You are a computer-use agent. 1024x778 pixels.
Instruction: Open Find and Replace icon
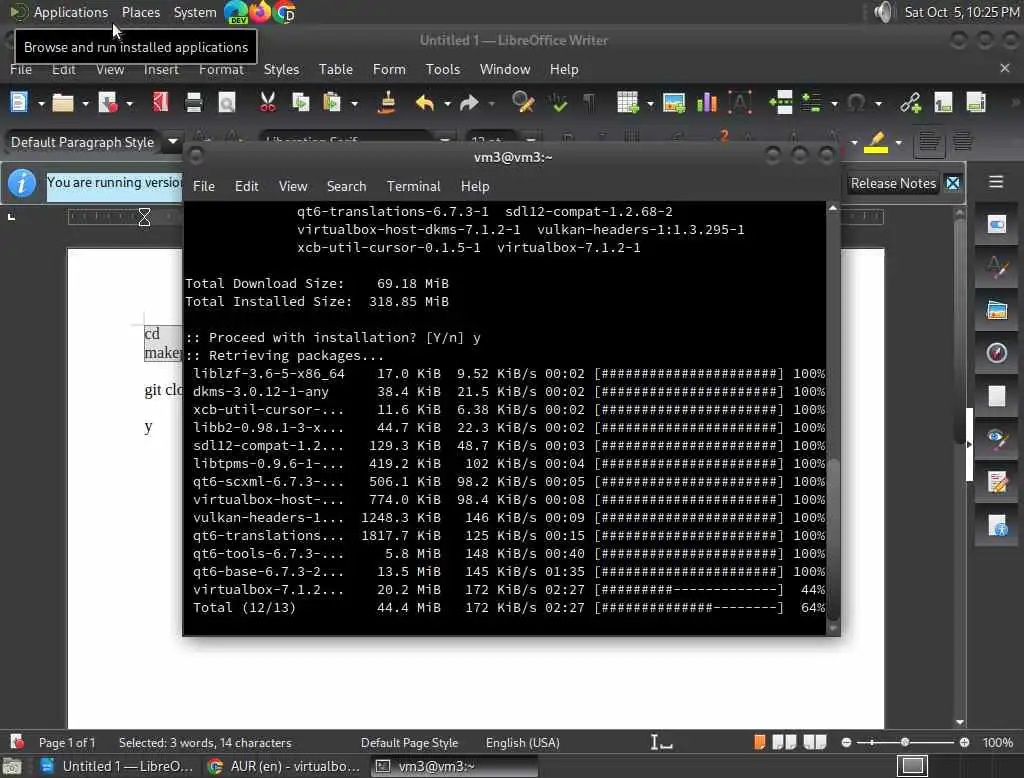click(523, 103)
